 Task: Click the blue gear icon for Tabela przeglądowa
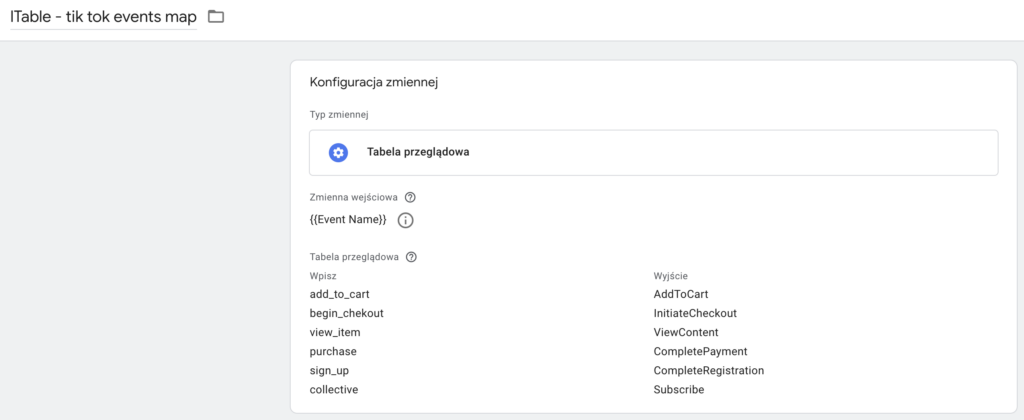tap(339, 153)
